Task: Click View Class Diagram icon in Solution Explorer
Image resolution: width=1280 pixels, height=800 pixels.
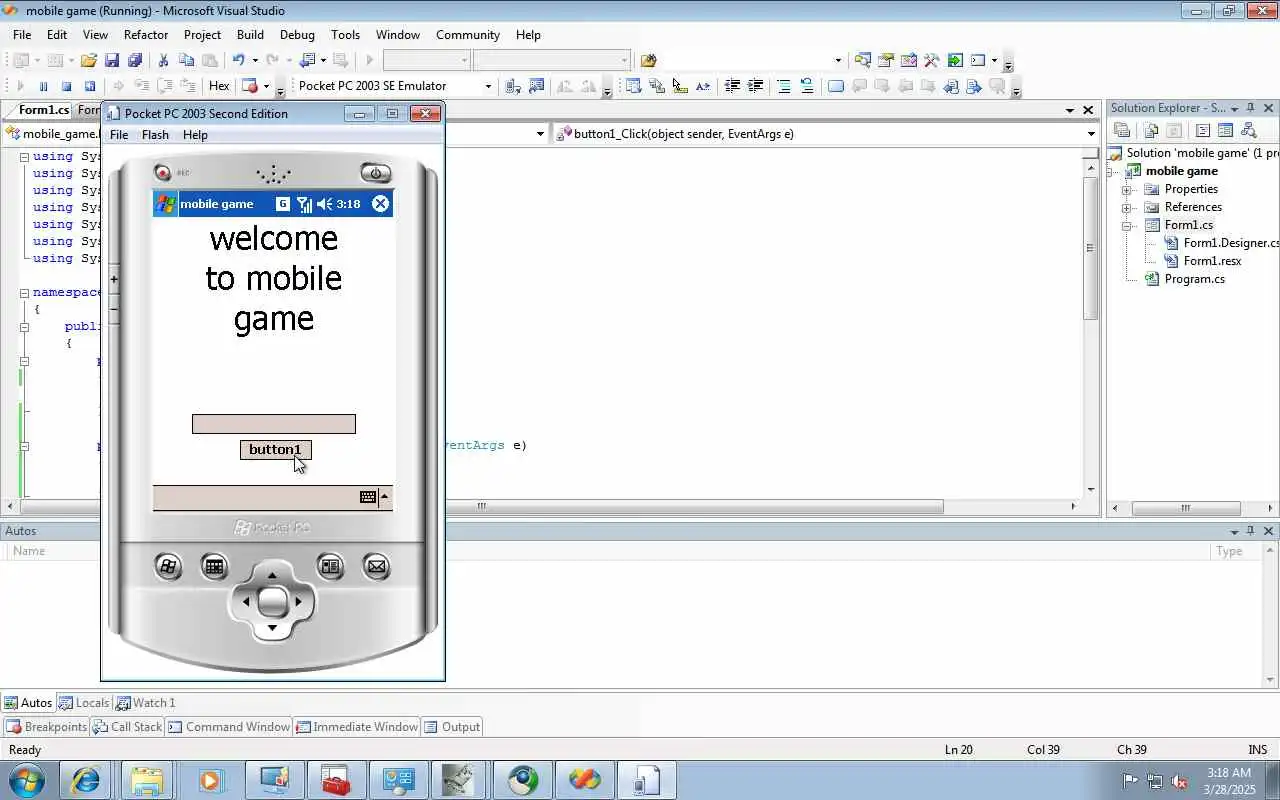Action: tap(1248, 130)
